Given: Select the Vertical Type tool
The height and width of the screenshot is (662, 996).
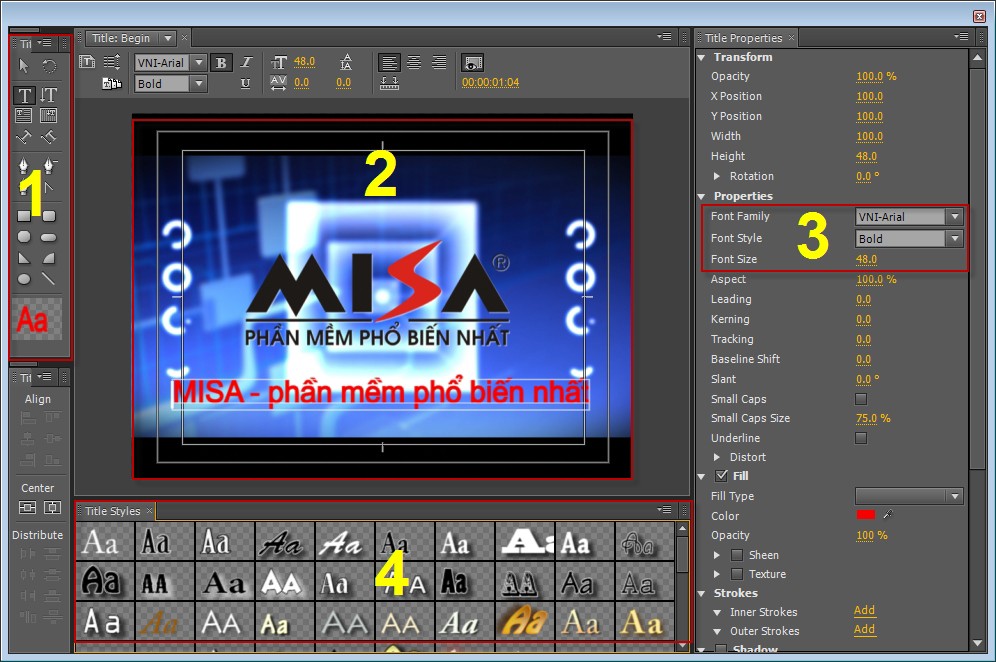Looking at the screenshot, I should pyautogui.click(x=49, y=95).
